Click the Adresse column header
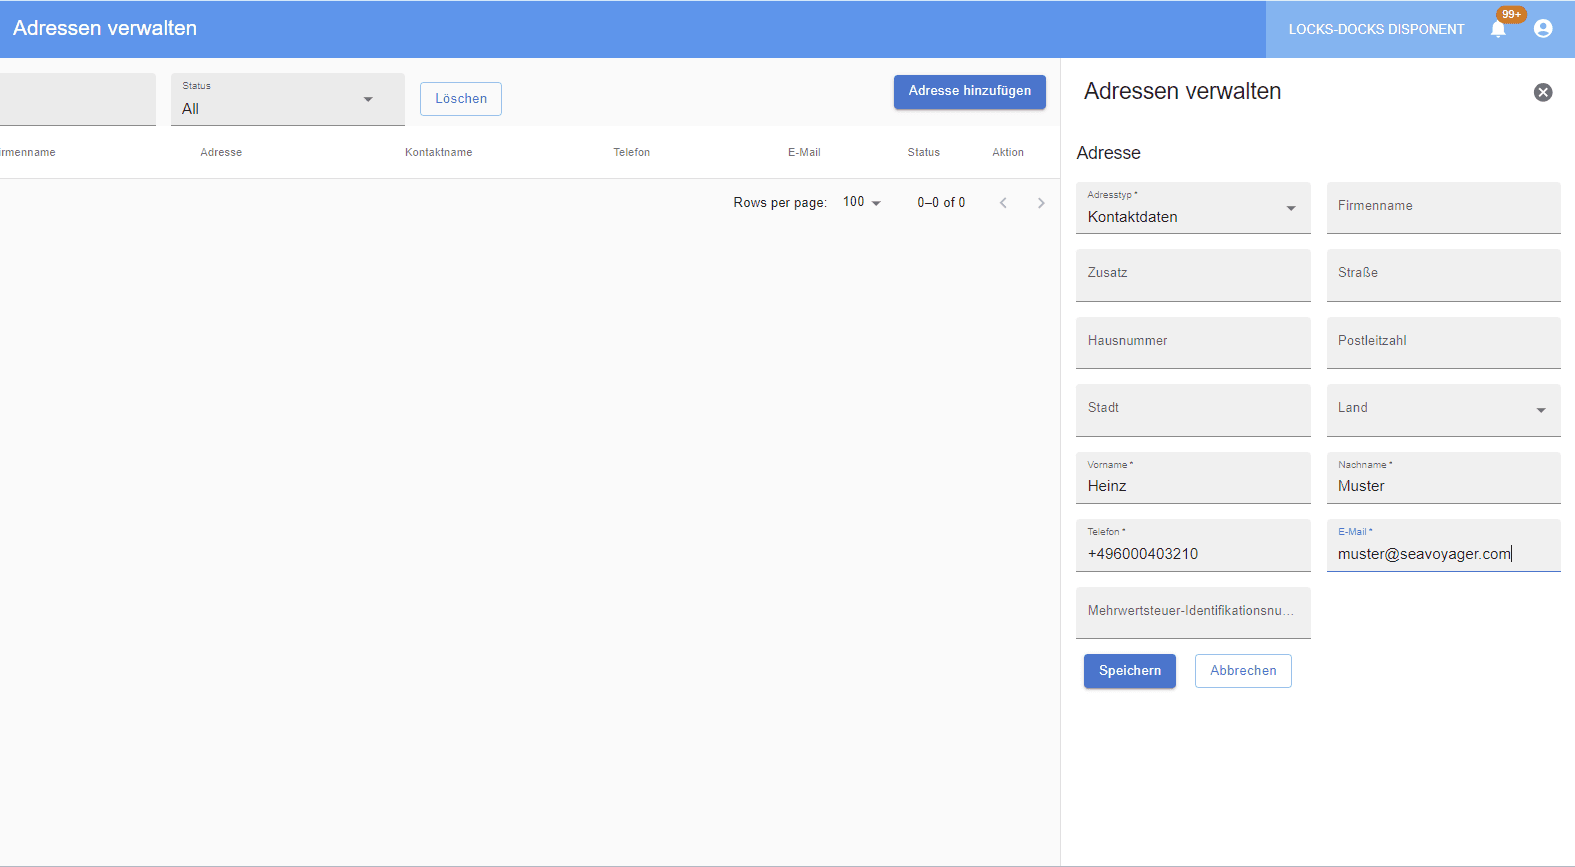The width and height of the screenshot is (1575, 867). 221,152
